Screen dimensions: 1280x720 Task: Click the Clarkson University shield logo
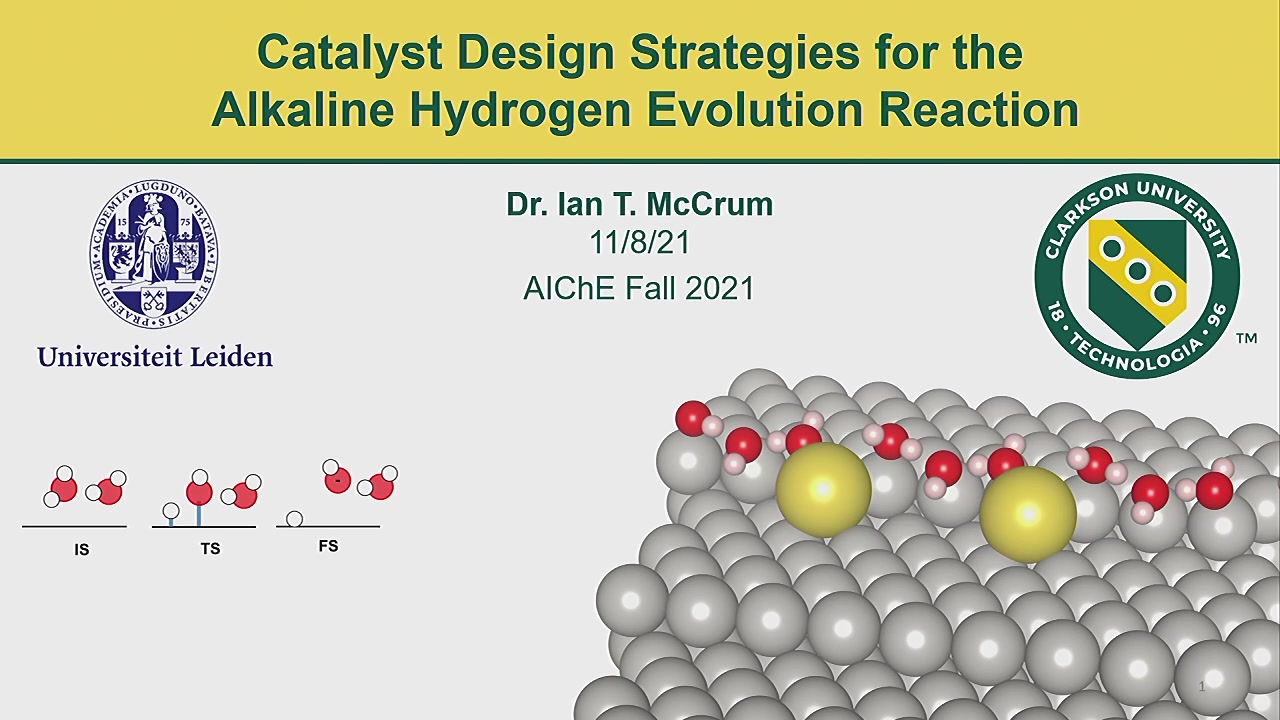tap(1137, 276)
